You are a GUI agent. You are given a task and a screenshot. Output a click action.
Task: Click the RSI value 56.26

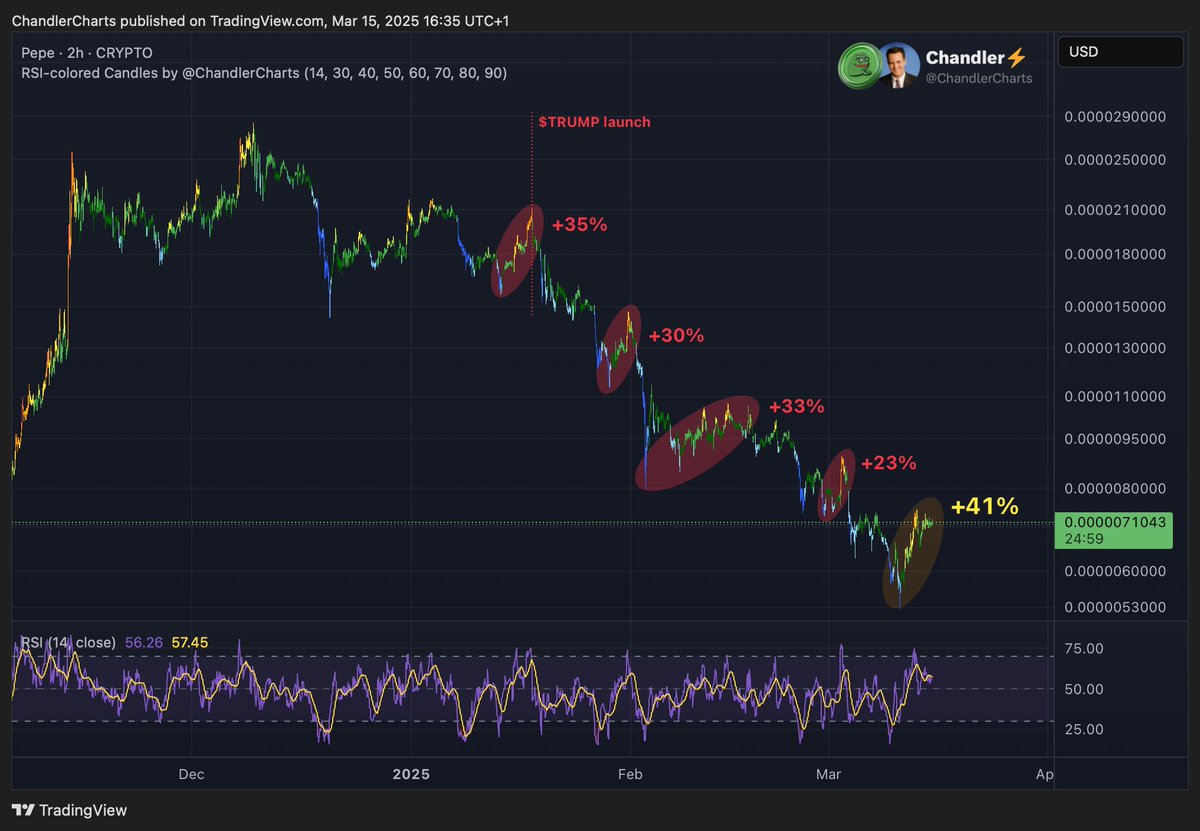[144, 642]
